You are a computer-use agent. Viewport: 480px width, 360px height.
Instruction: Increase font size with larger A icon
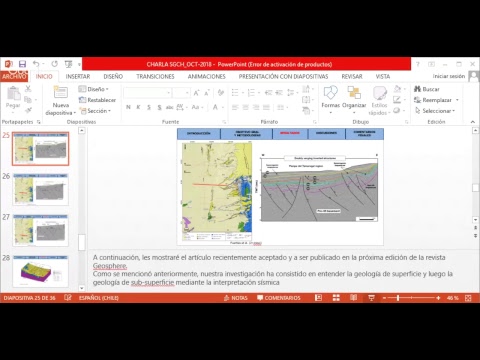point(196,93)
